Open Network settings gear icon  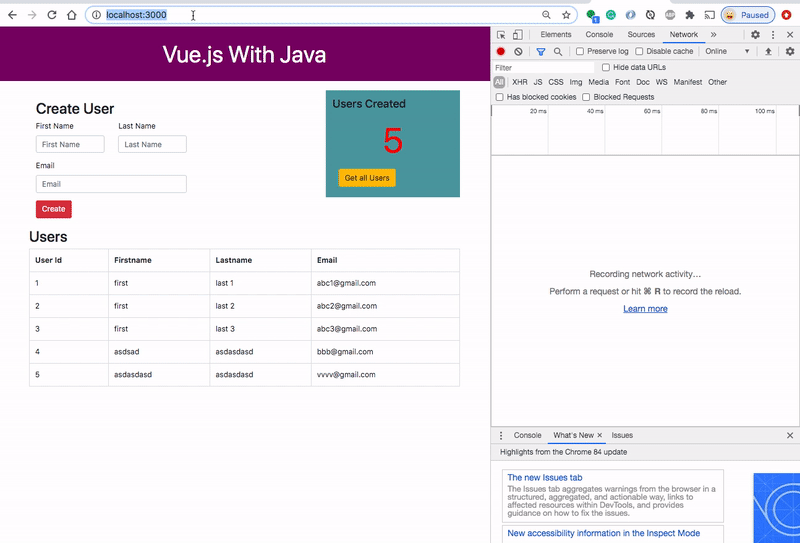pos(790,52)
